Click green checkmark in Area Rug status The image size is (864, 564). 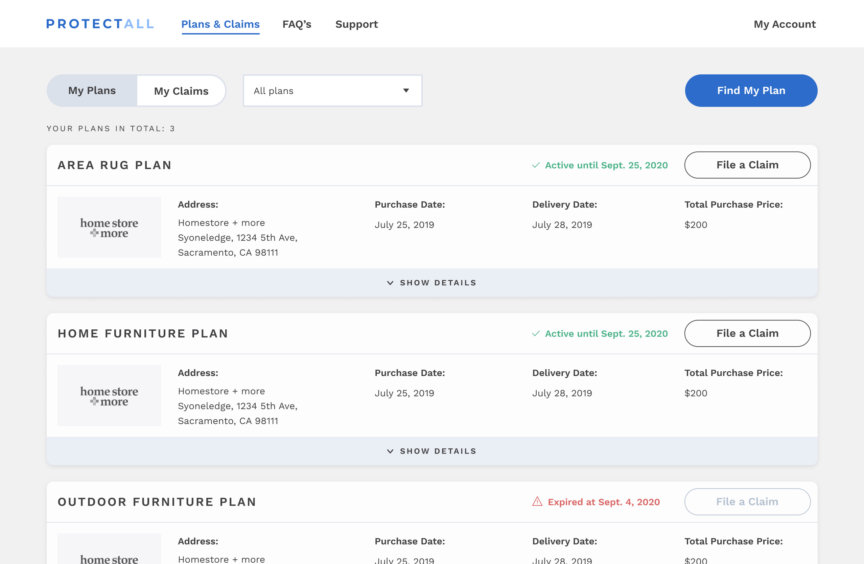click(x=536, y=165)
